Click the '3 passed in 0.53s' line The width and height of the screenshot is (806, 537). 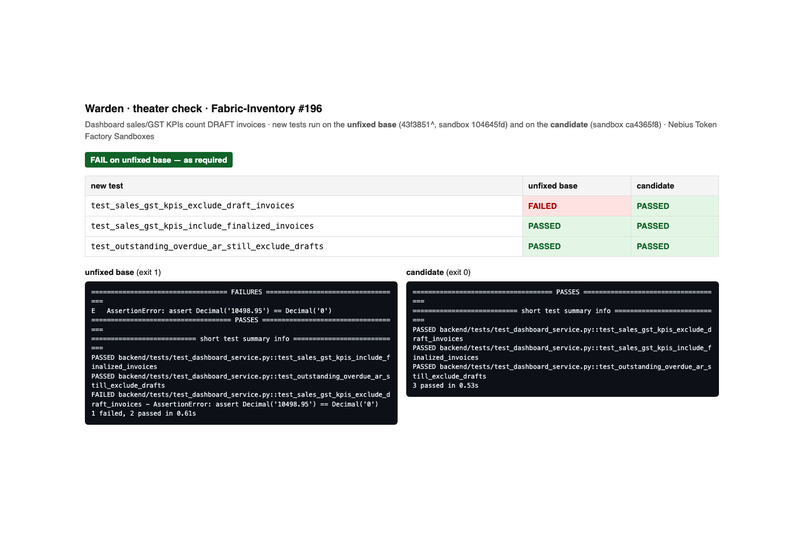[445, 385]
